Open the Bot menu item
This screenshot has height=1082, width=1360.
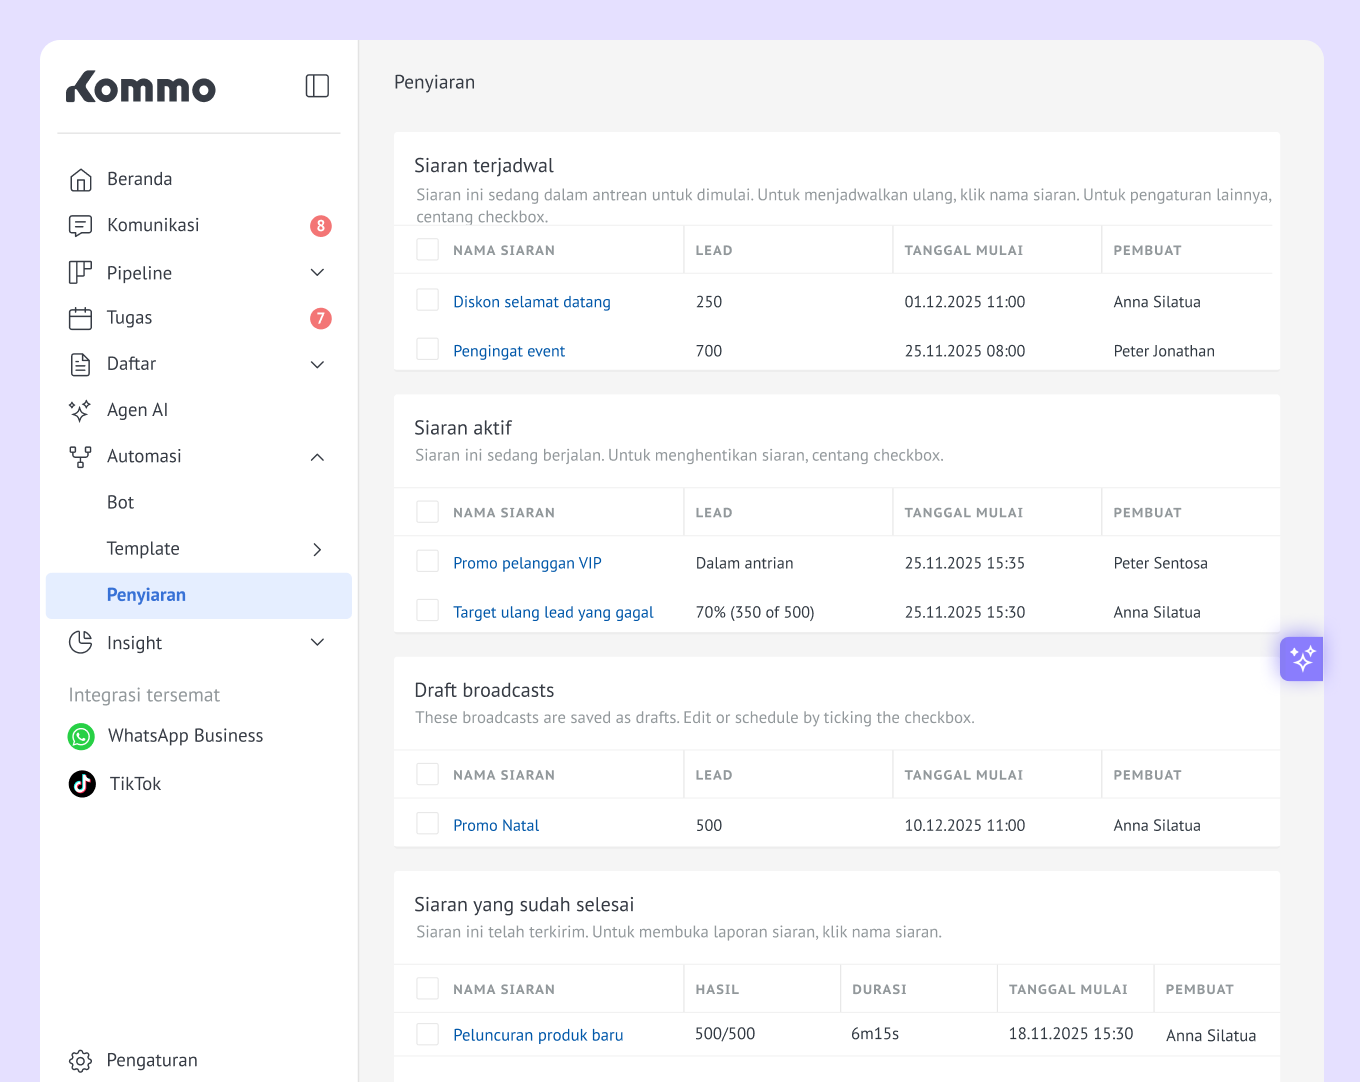[x=120, y=503]
